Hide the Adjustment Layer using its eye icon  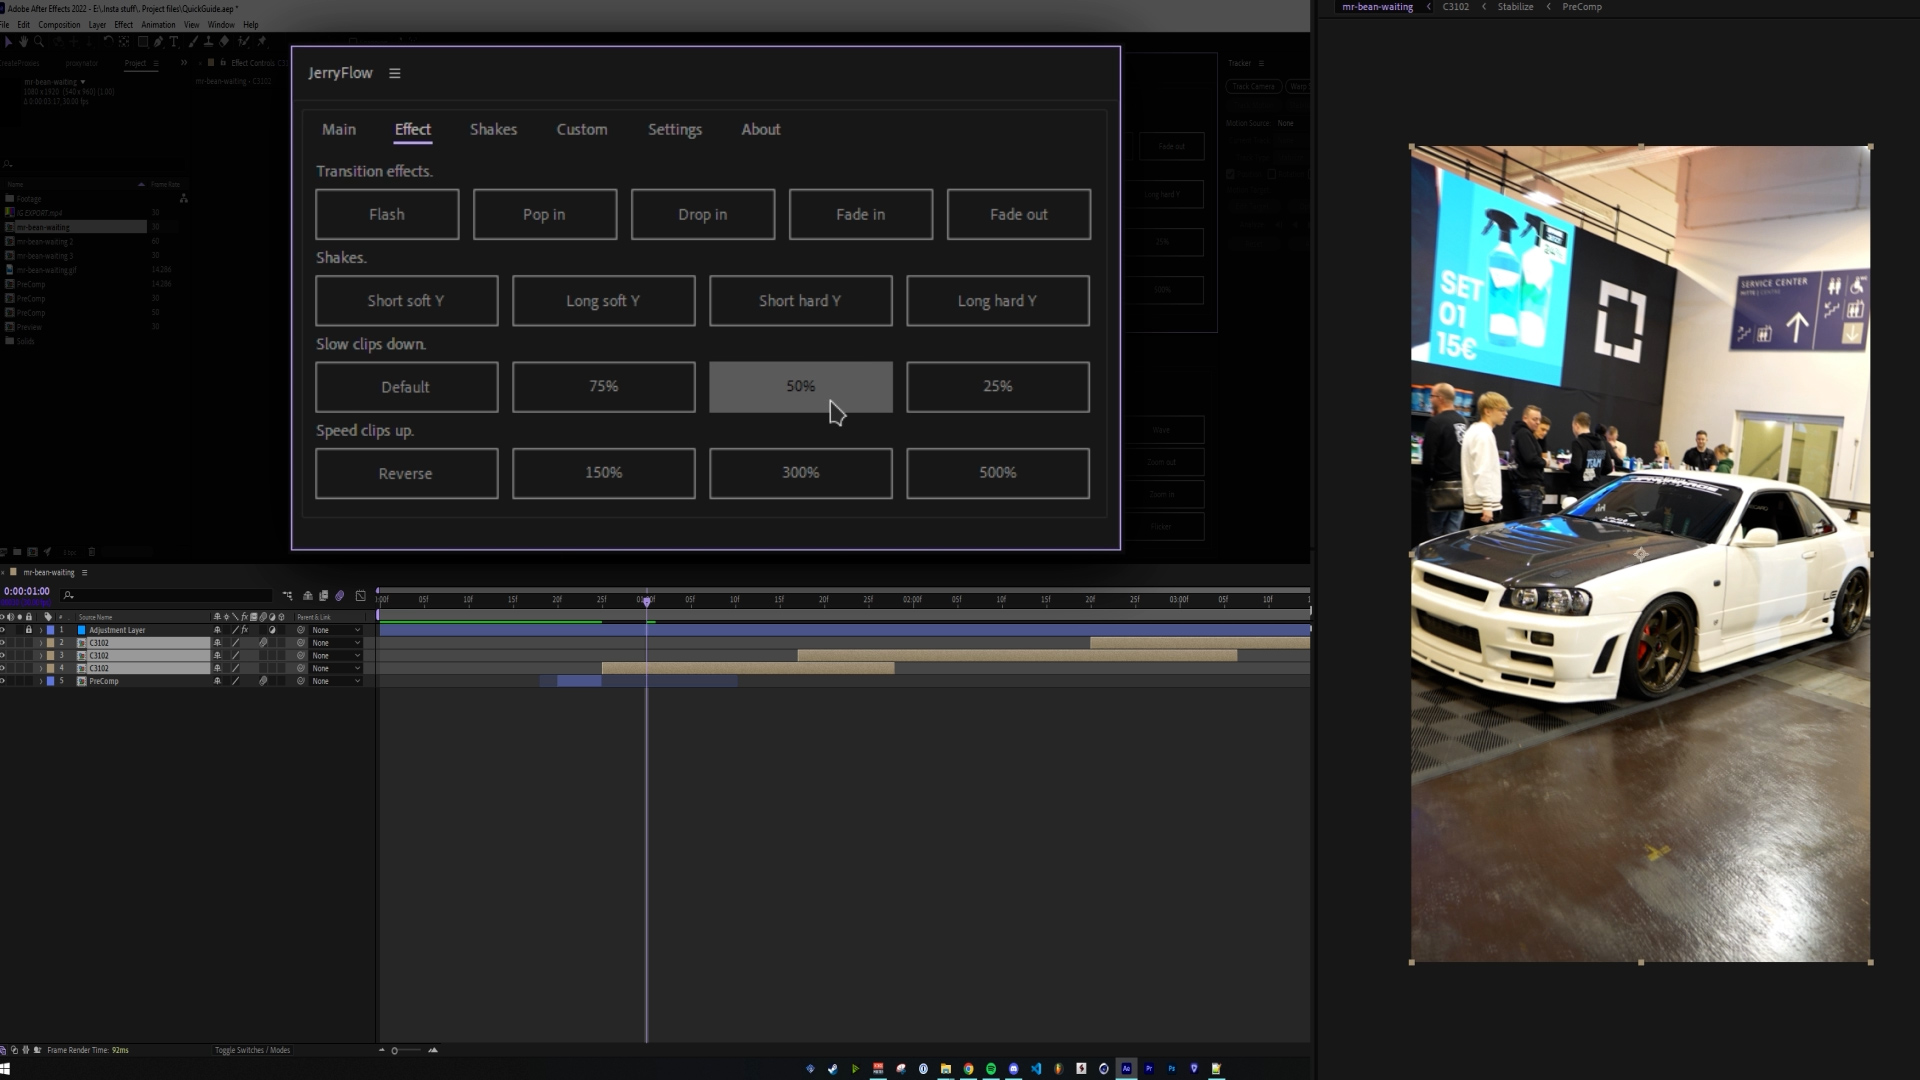coord(3,630)
